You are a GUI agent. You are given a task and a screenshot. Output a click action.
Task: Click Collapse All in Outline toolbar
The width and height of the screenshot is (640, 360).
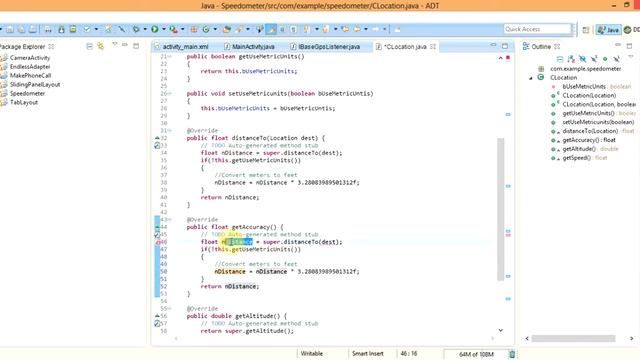[560, 59]
